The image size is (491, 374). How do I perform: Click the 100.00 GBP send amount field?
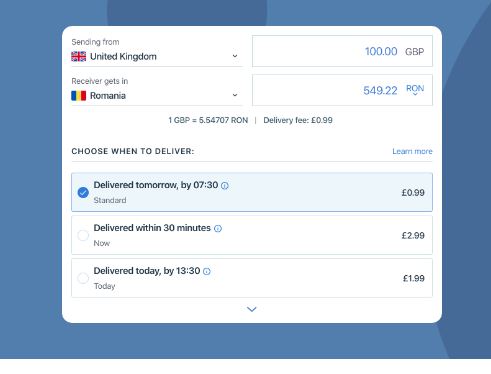pyautogui.click(x=342, y=51)
